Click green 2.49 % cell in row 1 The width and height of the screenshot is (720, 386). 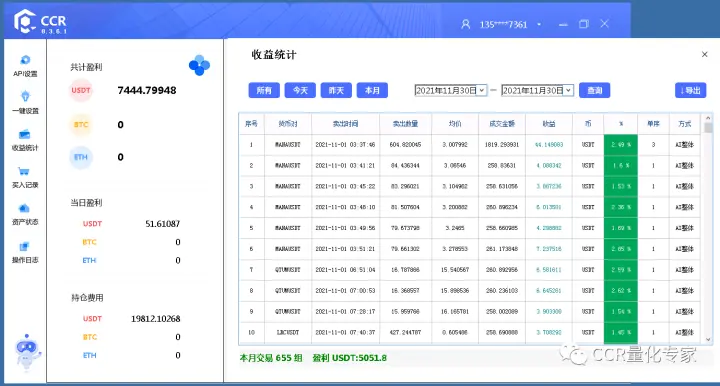(x=621, y=145)
